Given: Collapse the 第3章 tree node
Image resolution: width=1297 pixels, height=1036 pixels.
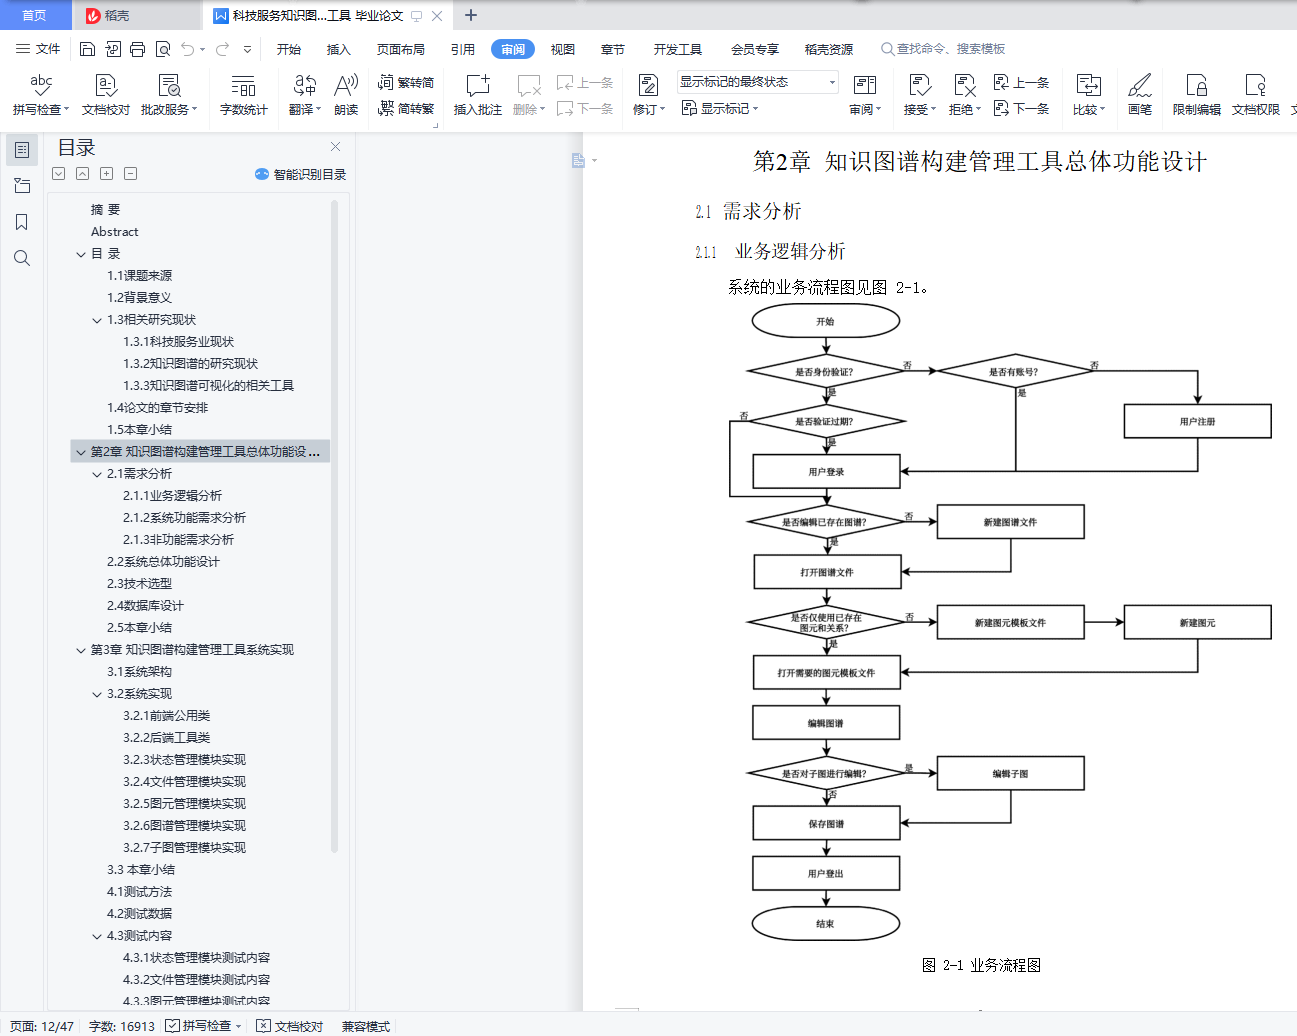Looking at the screenshot, I should (x=81, y=650).
